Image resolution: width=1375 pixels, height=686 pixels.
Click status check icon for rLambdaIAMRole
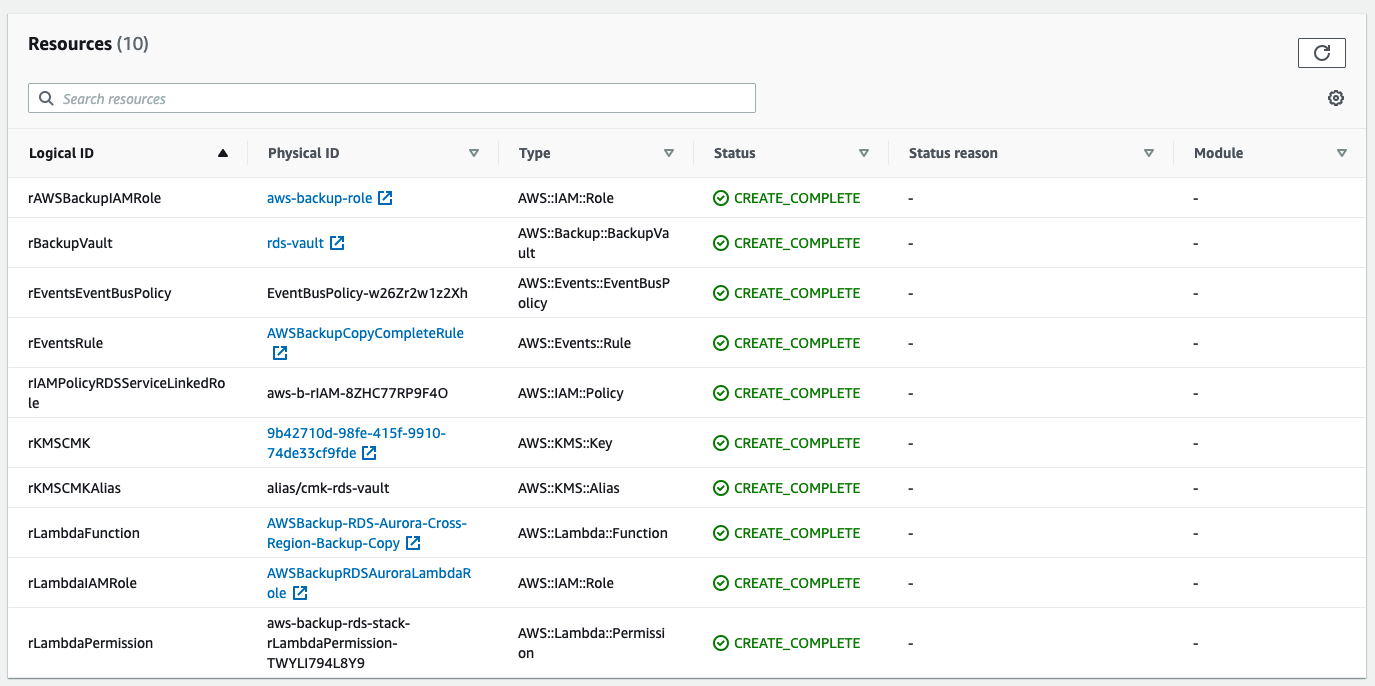coord(721,583)
